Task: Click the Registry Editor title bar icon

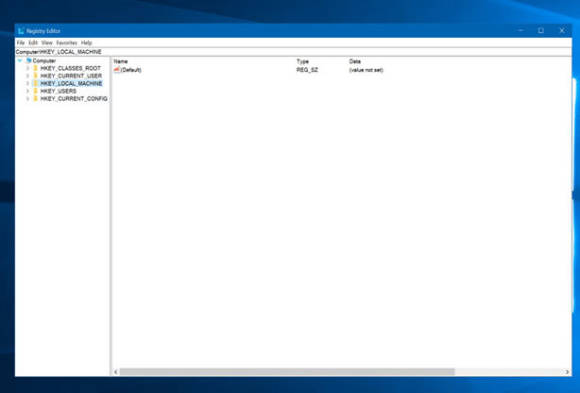Action: 21,31
